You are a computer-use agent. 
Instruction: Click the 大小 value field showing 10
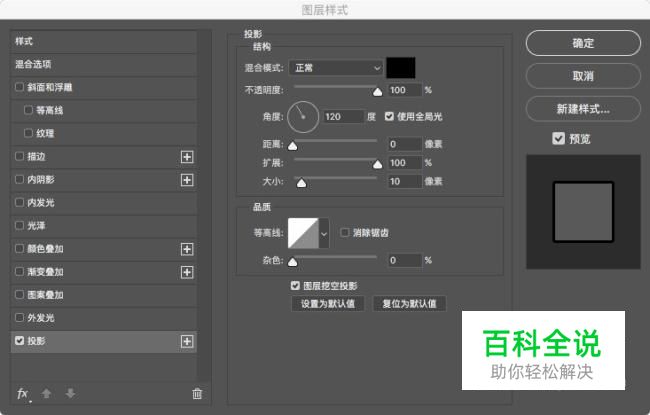pos(405,182)
